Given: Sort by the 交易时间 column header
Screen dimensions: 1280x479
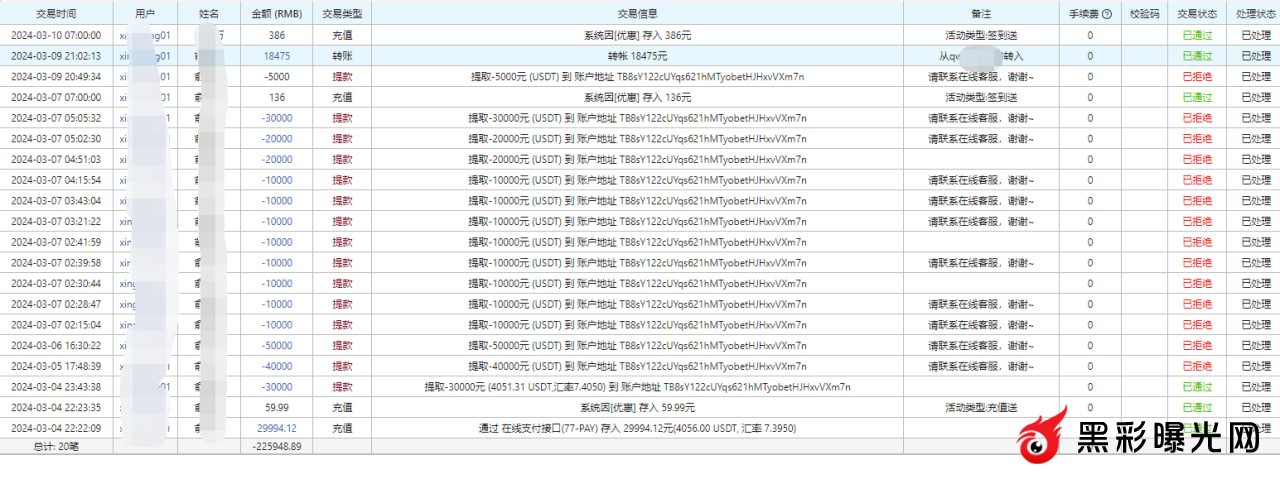Looking at the screenshot, I should coord(56,14).
